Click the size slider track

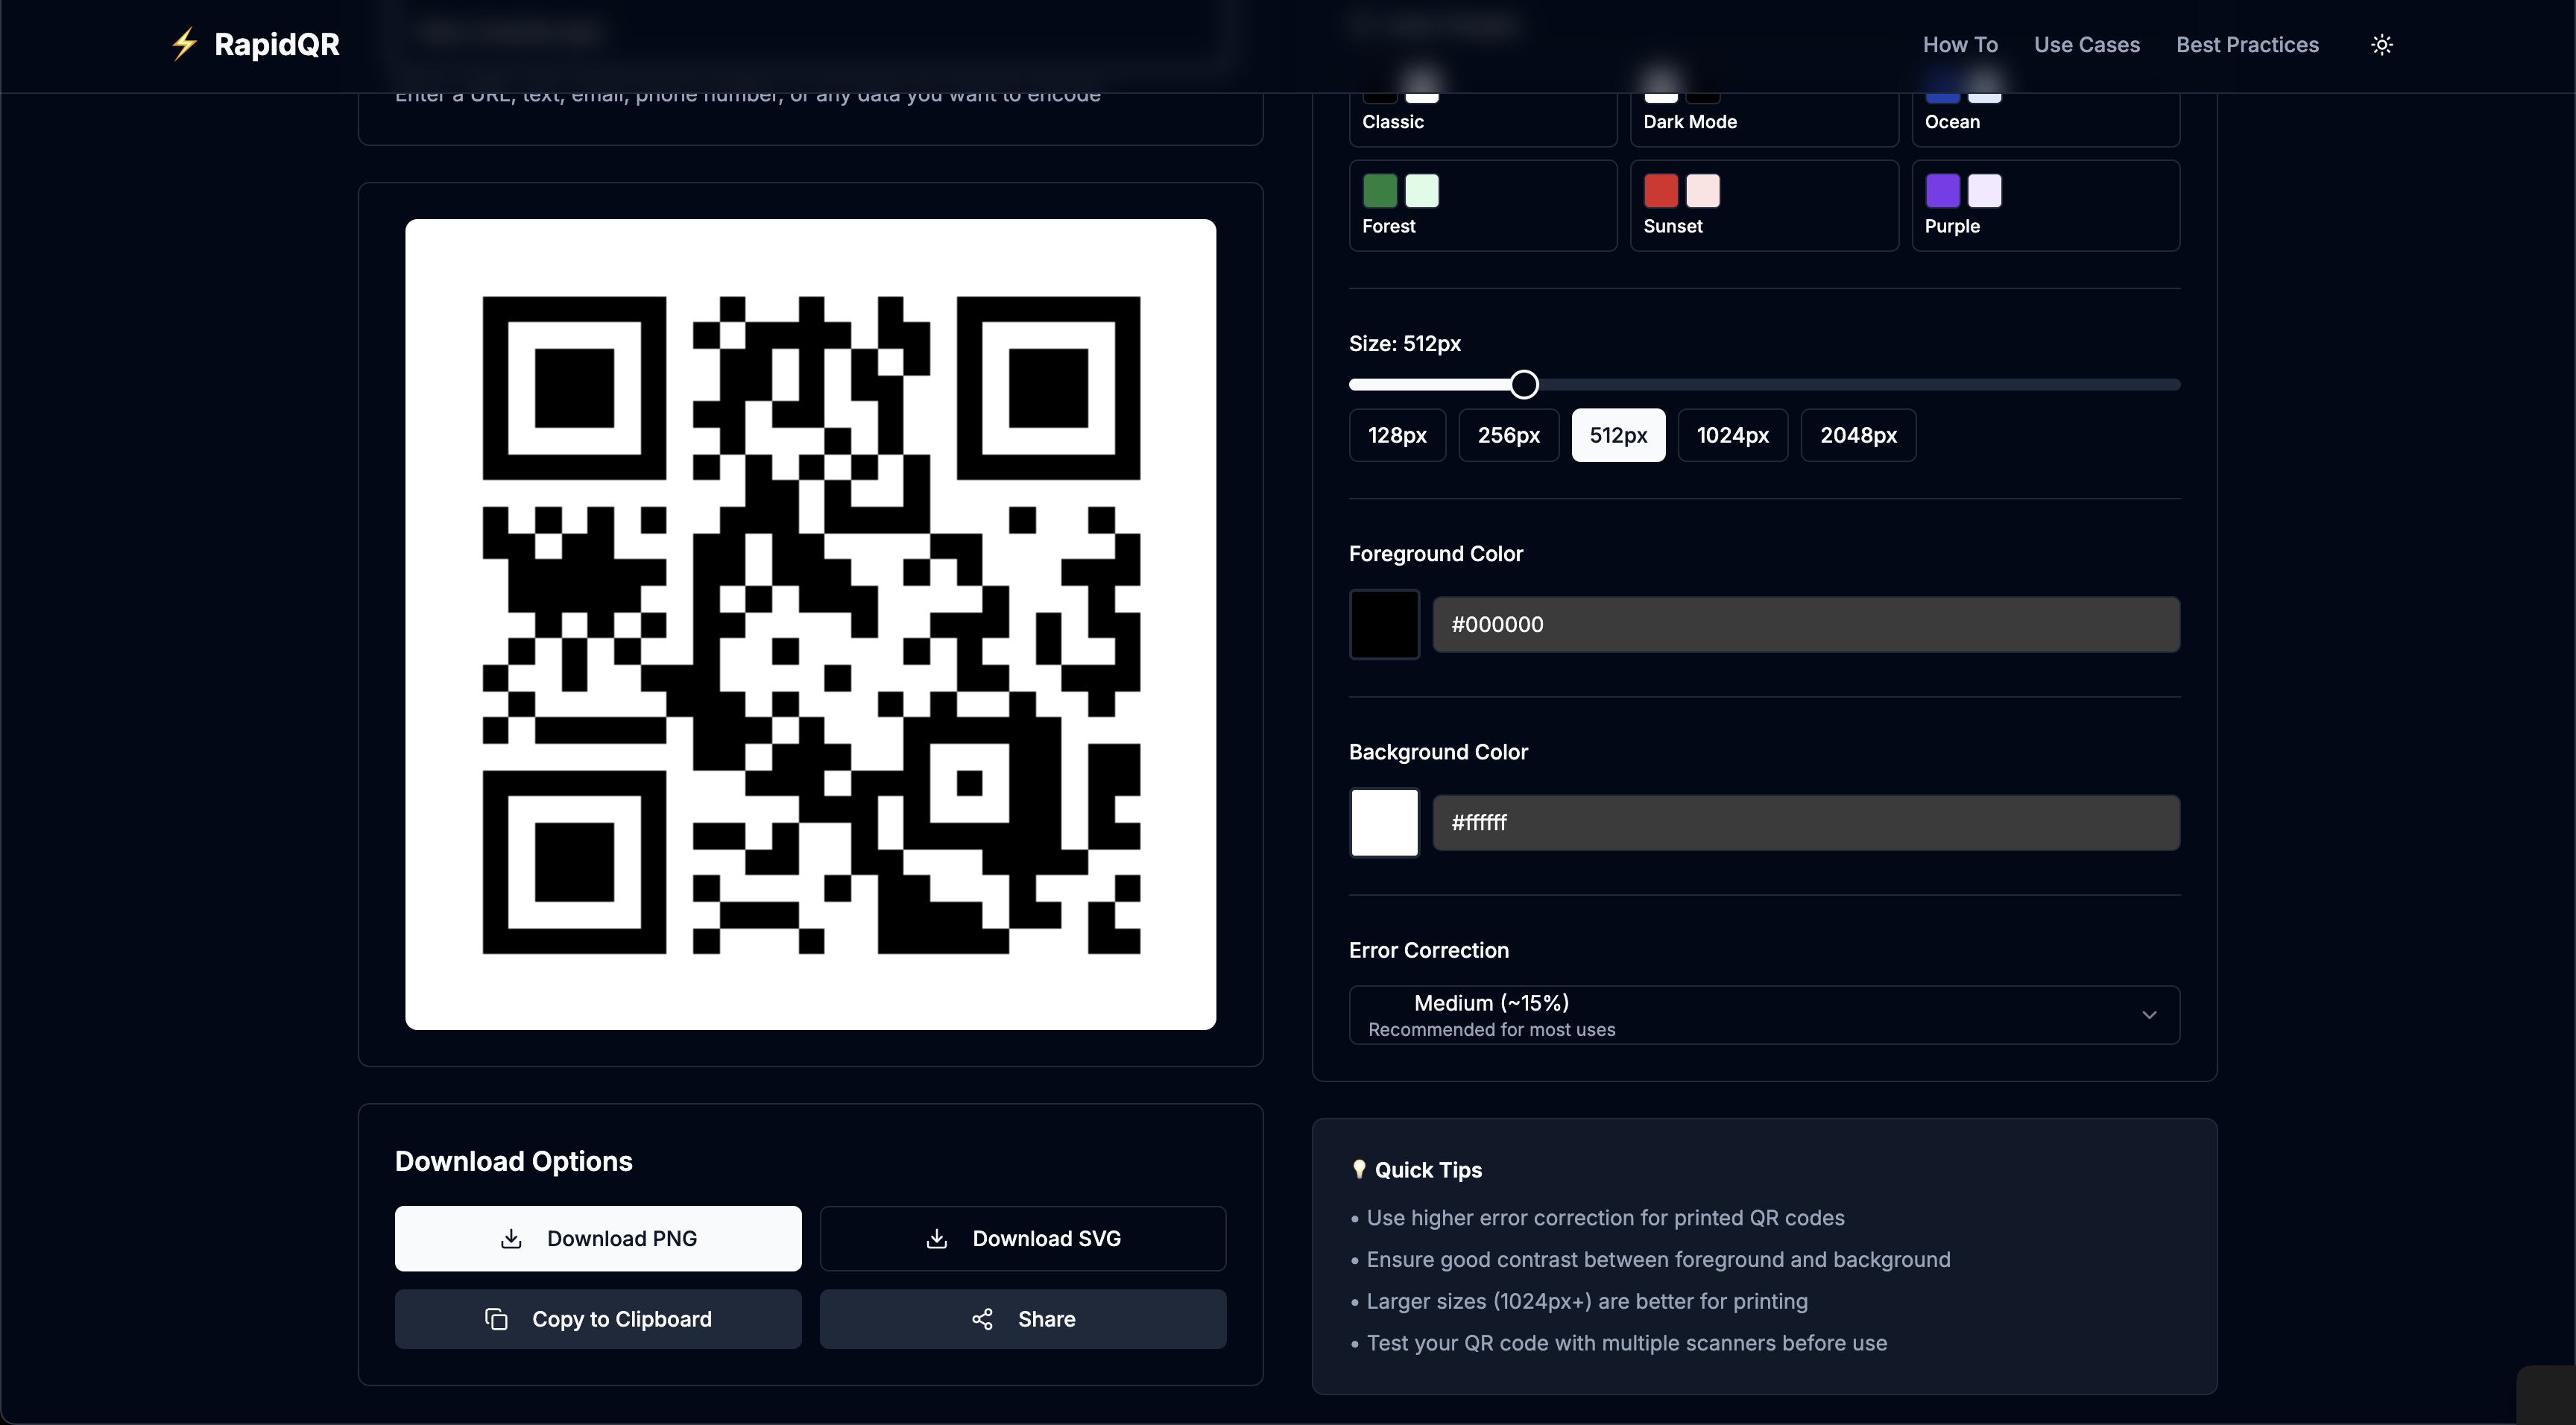point(1764,384)
